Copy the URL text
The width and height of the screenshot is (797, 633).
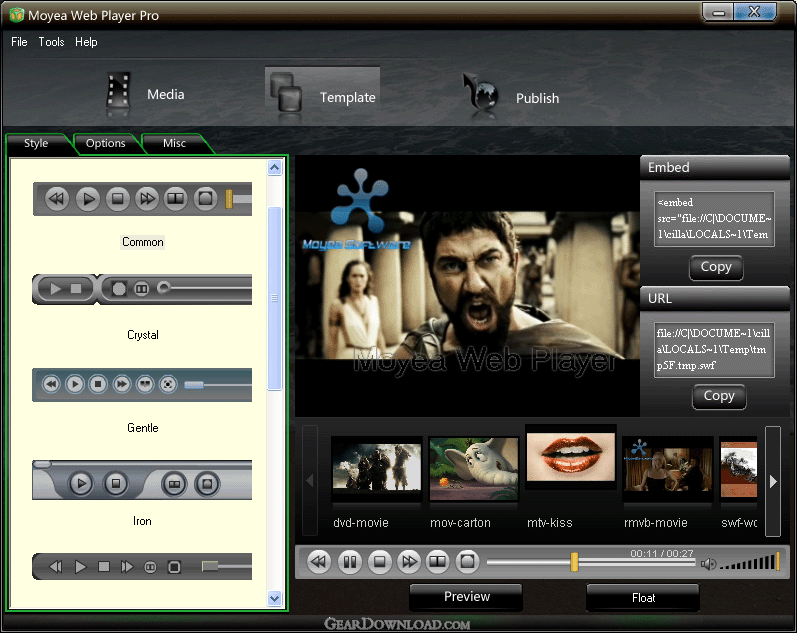(718, 396)
